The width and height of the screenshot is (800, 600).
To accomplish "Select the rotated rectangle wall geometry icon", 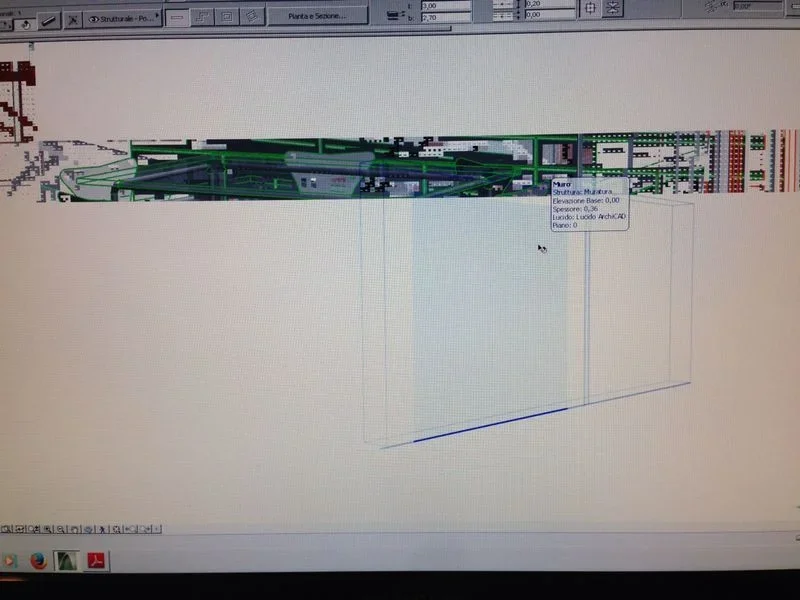I will (x=253, y=17).
